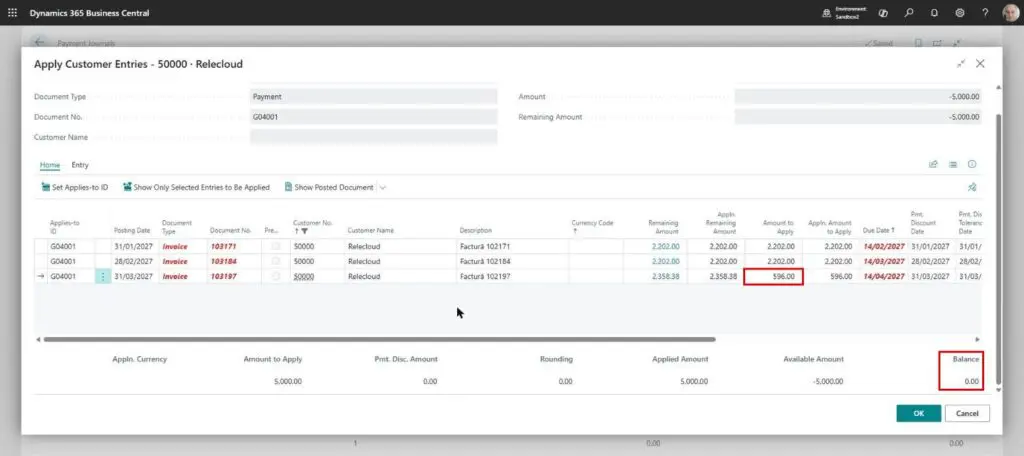Toggle Prepayment checkbox for invoice 103171

[276, 246]
